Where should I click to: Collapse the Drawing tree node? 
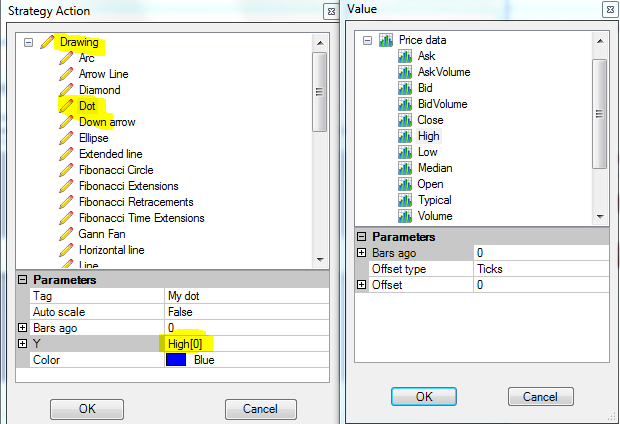click(x=28, y=42)
